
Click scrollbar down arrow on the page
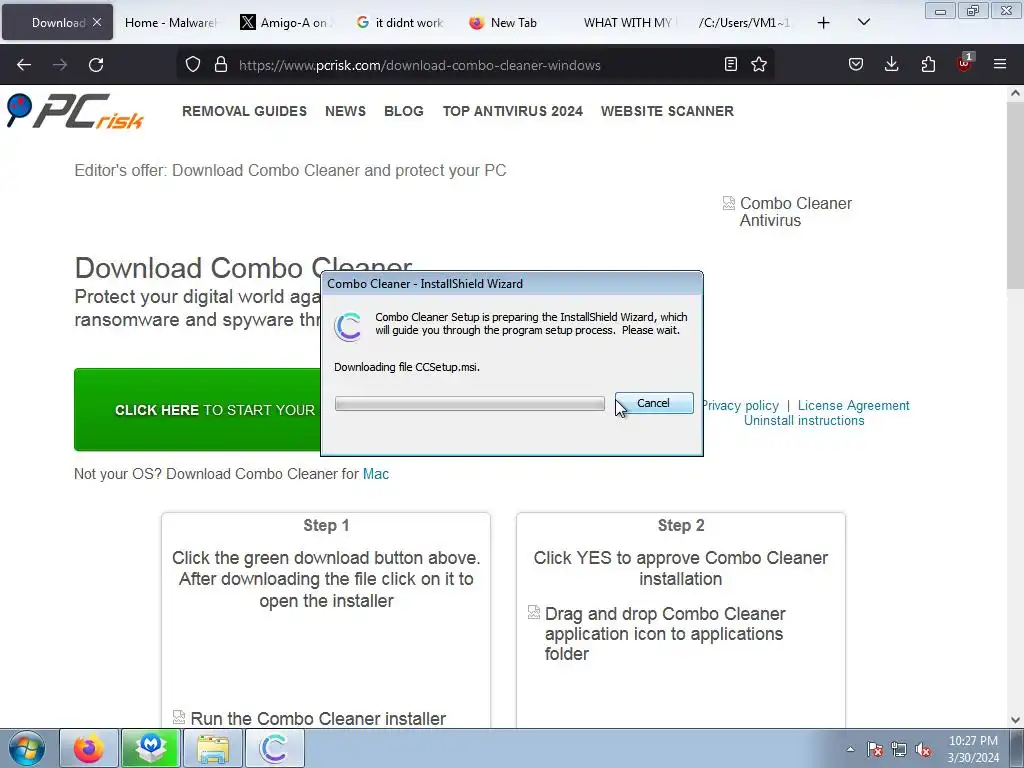(x=1015, y=720)
